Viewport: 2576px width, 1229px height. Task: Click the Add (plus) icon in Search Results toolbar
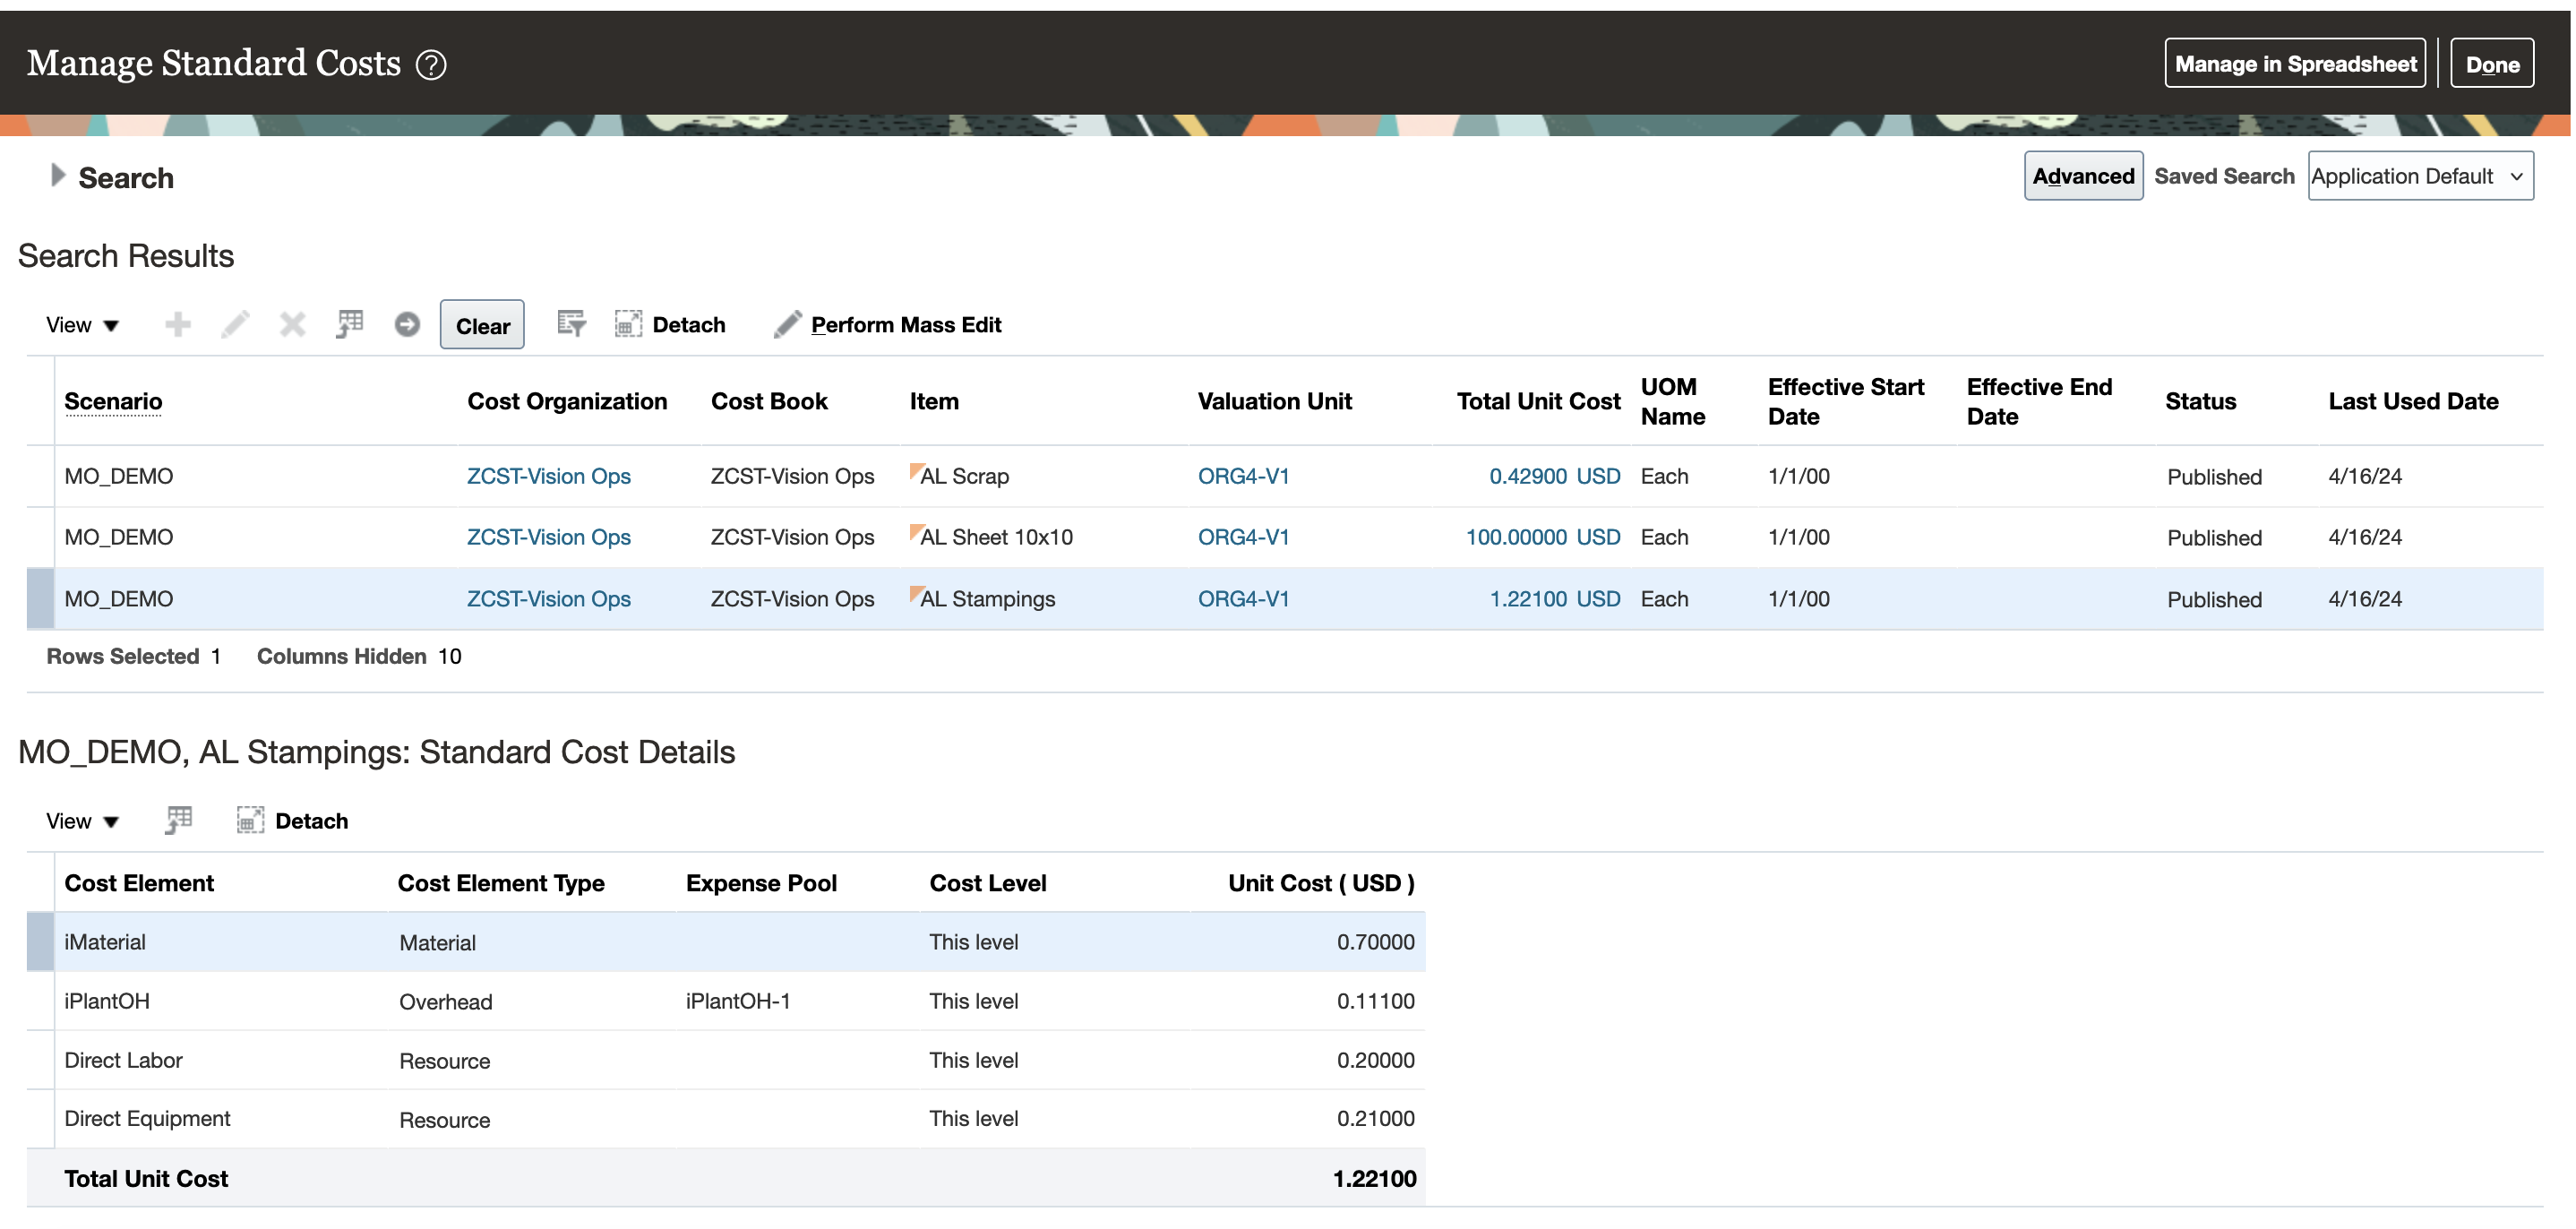pyautogui.click(x=178, y=325)
